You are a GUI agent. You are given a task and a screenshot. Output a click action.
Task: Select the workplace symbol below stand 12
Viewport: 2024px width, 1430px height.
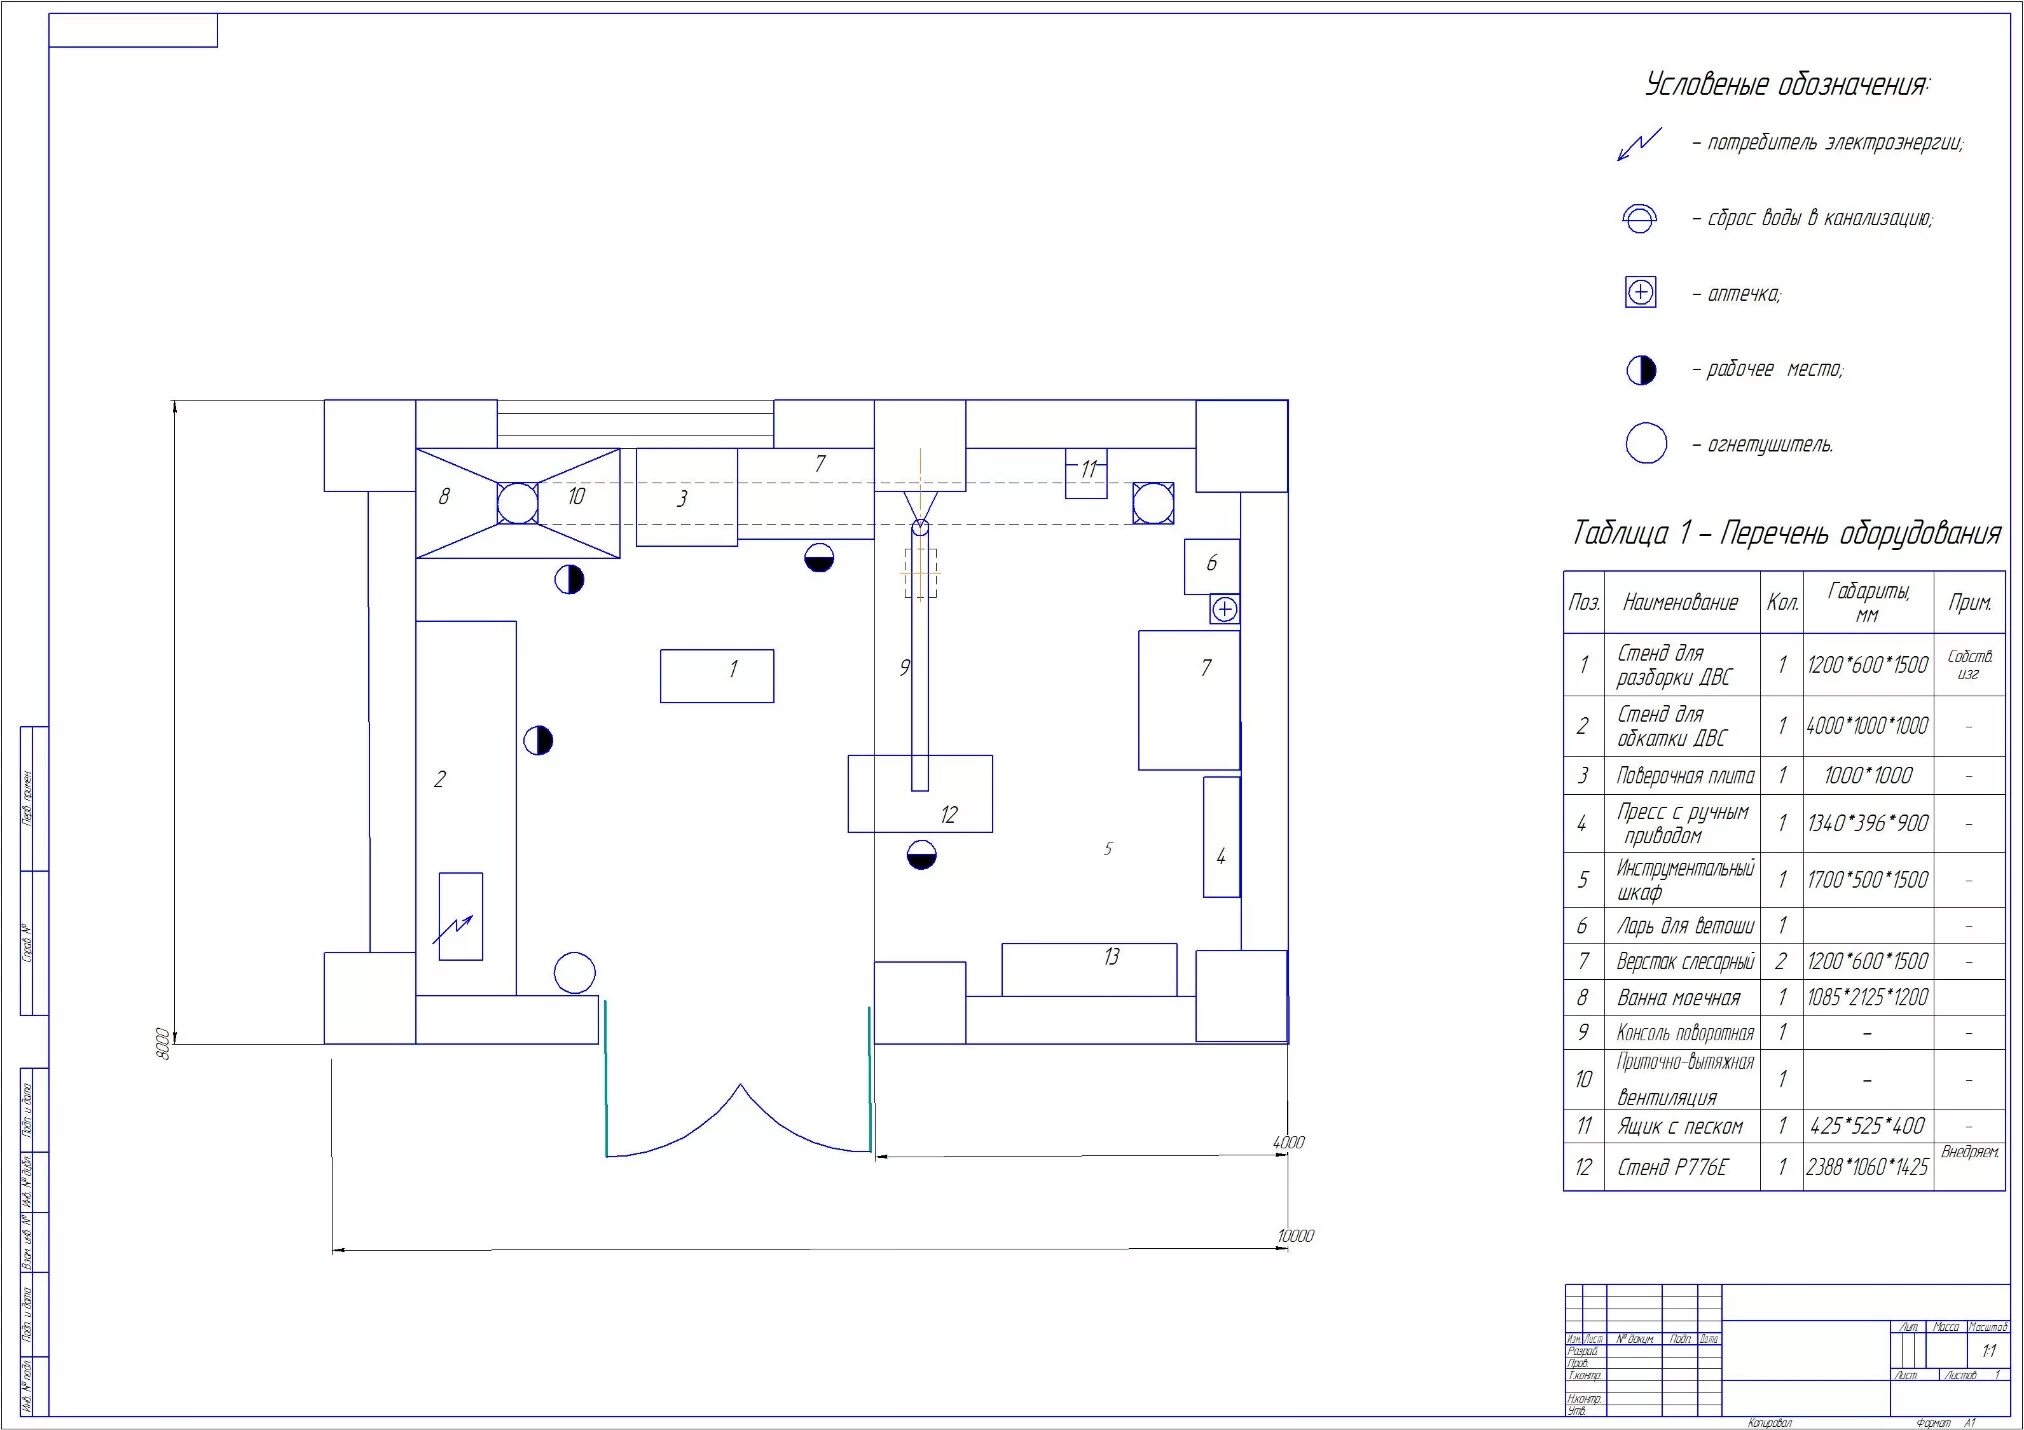click(921, 855)
